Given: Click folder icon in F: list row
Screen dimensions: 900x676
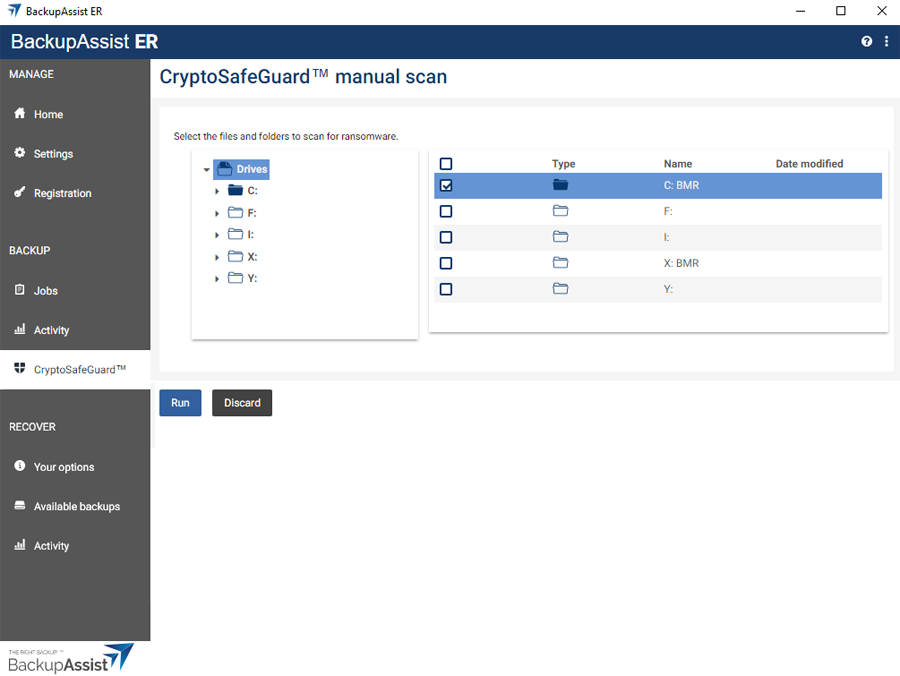Looking at the screenshot, I should click(x=560, y=211).
